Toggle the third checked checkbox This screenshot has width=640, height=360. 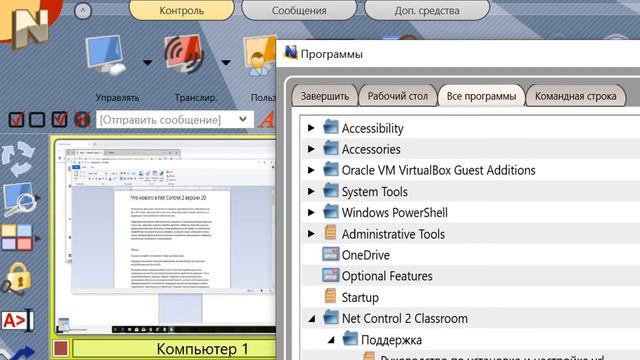pyautogui.click(x=60, y=120)
